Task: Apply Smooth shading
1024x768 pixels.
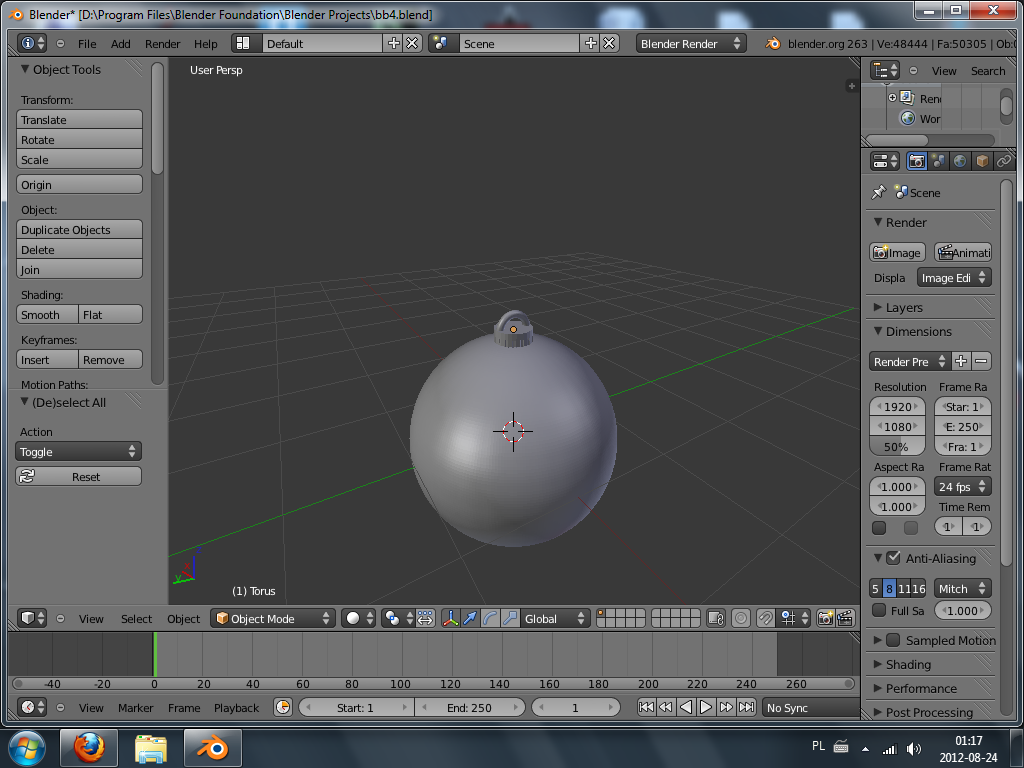Action: click(x=47, y=315)
